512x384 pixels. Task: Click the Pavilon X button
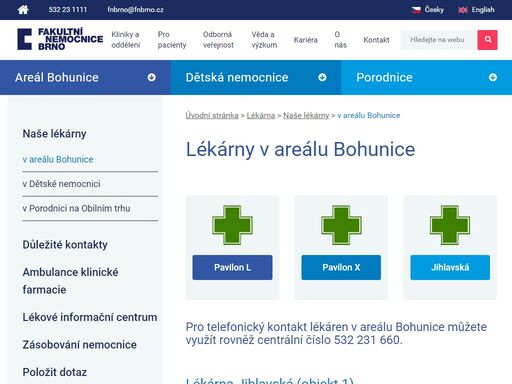[x=341, y=267]
